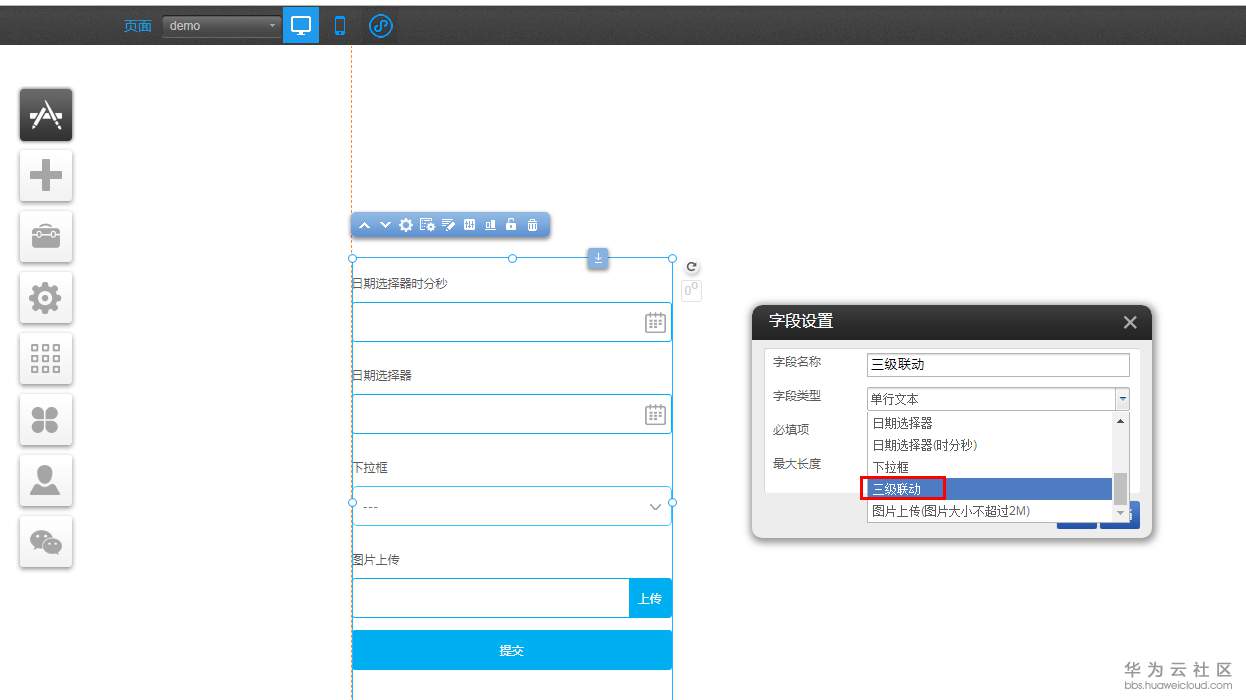
Task: Select 日期选择器 option in type list
Action: point(989,423)
